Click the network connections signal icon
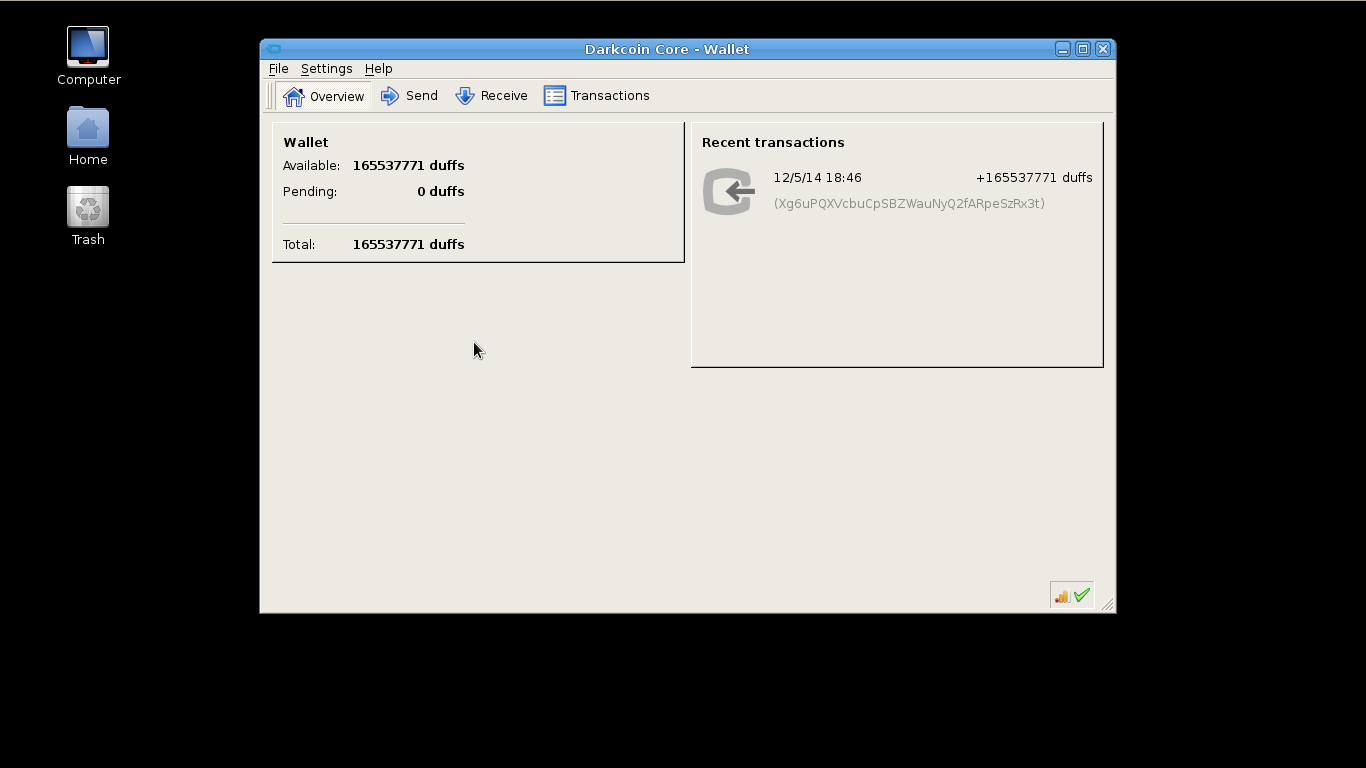This screenshot has height=768, width=1366. 1062,596
